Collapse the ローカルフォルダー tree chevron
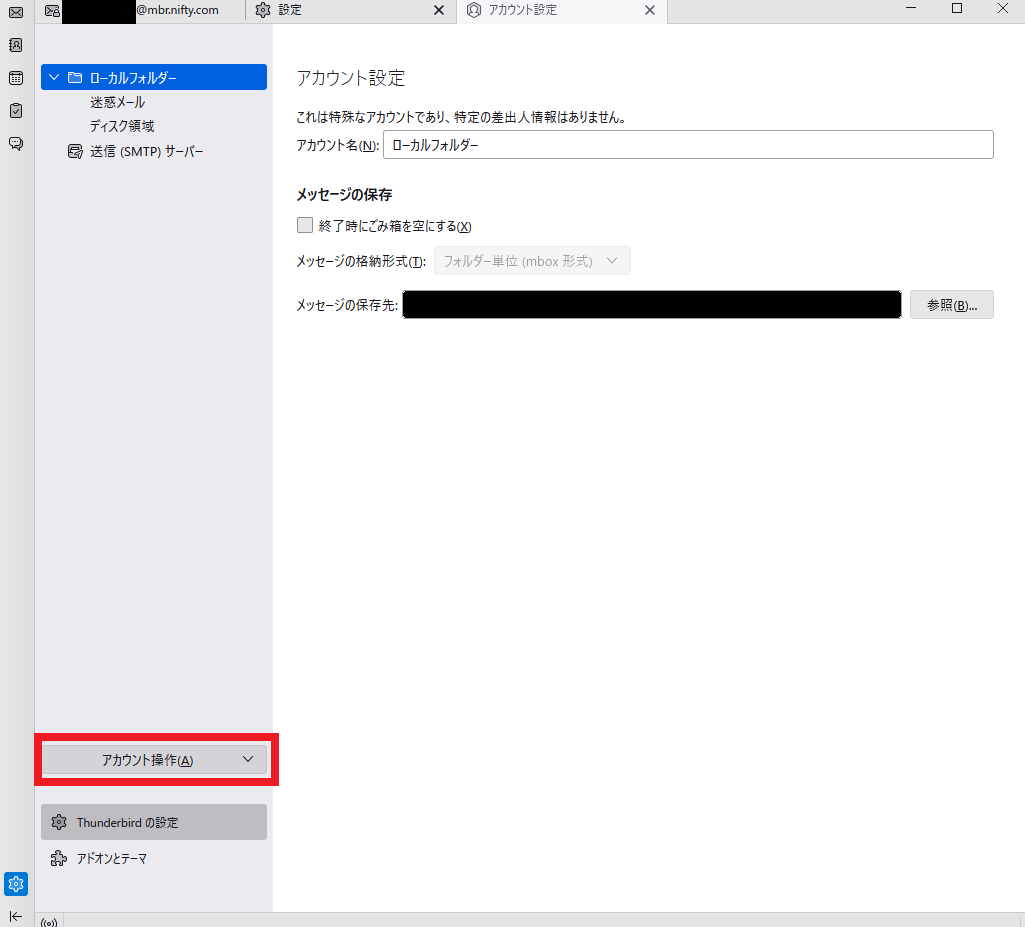 coord(54,78)
